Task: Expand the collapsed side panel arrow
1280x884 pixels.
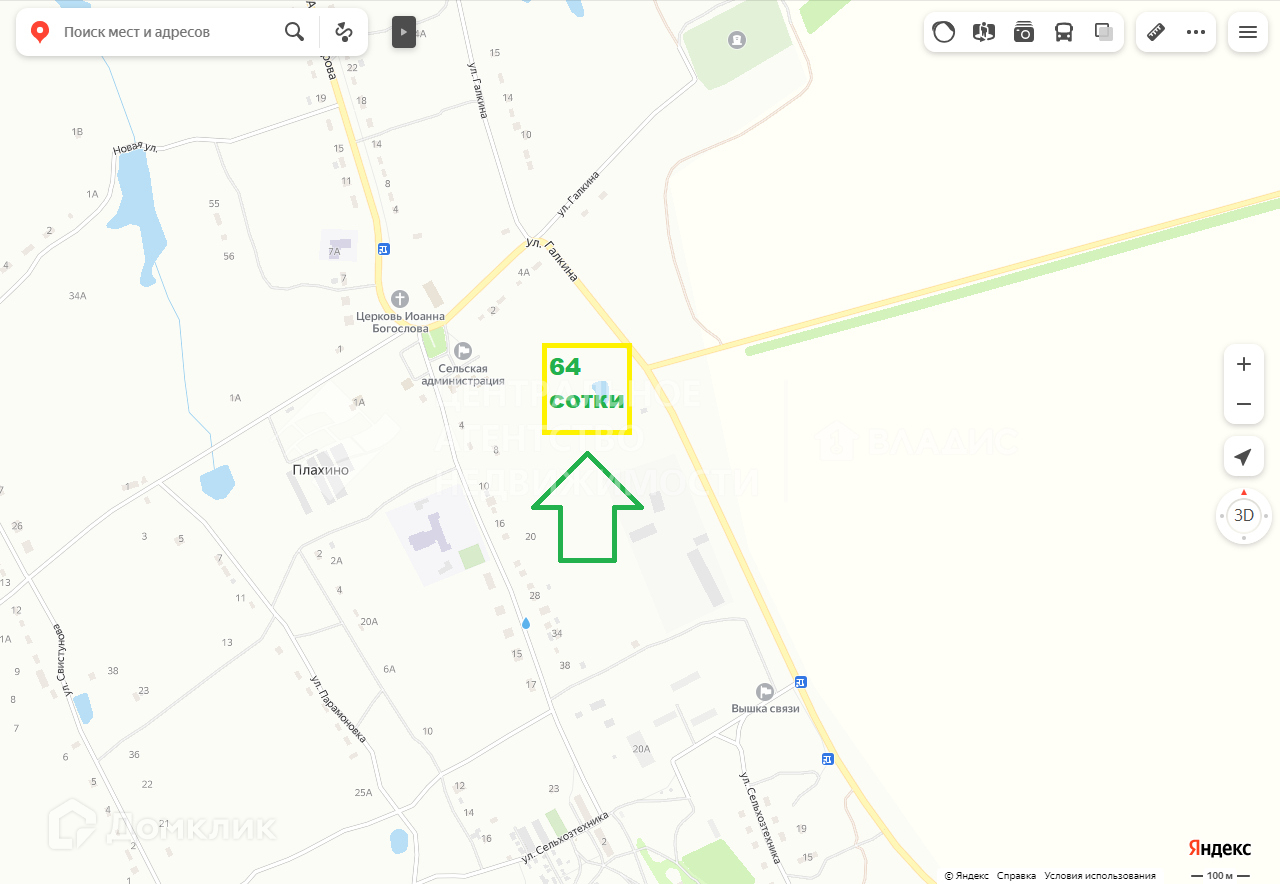Action: click(x=404, y=32)
